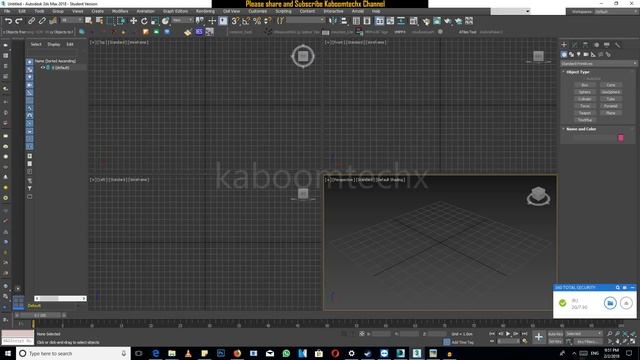This screenshot has width=640, height=360.
Task: Toggle Window/Crossing selection mode
Action: [x=121, y=21]
